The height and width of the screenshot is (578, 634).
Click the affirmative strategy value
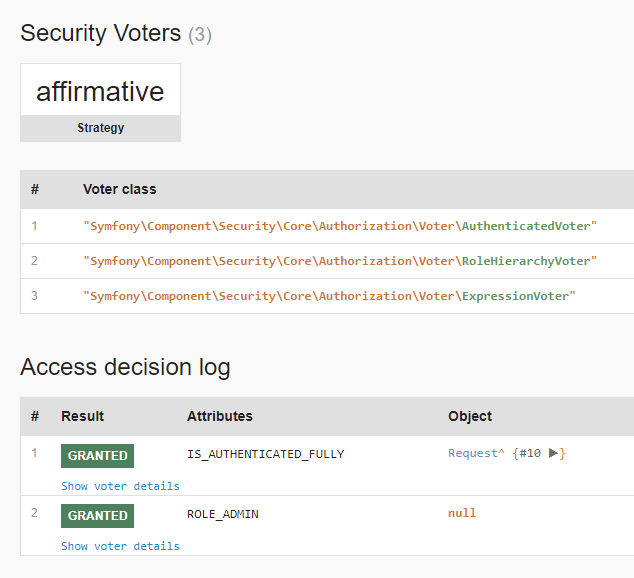pos(100,91)
